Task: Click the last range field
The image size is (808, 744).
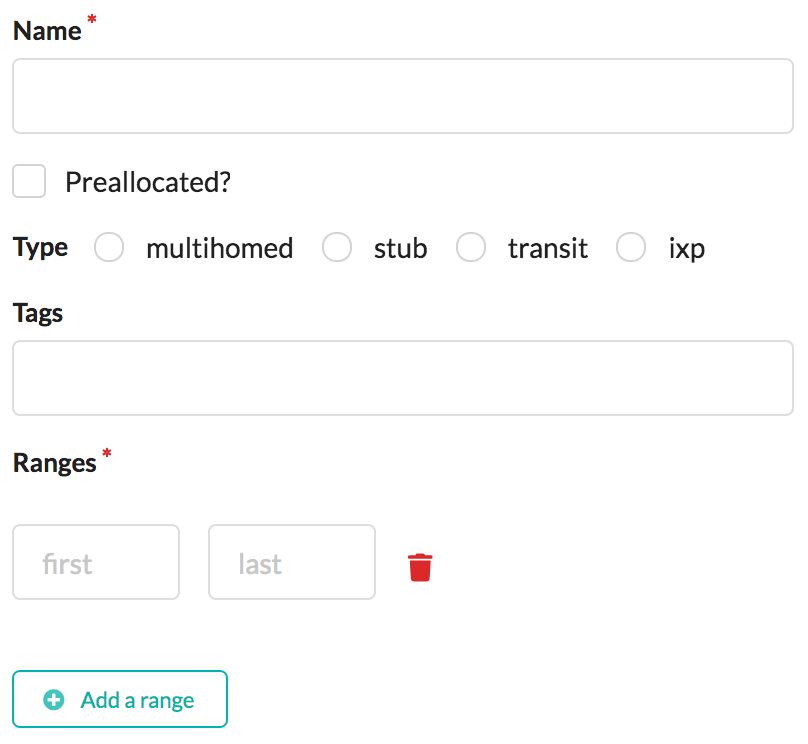Action: click(291, 562)
